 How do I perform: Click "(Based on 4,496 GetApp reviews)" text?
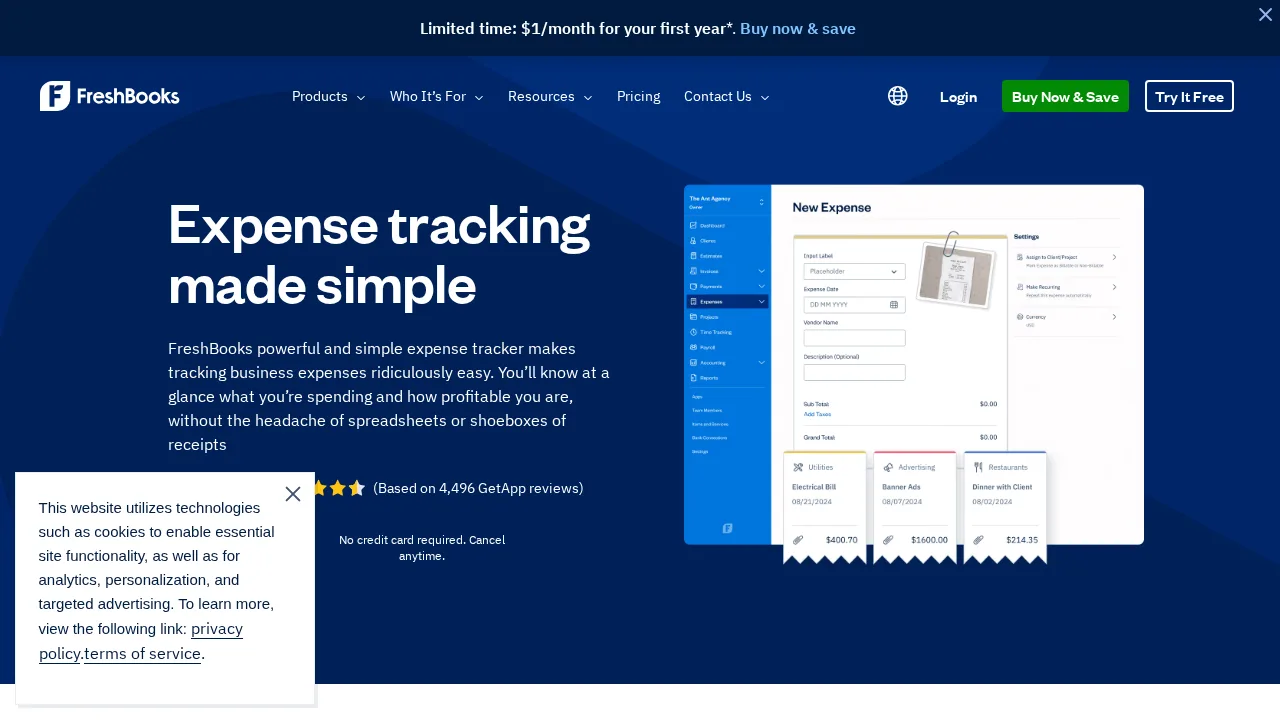click(x=478, y=488)
